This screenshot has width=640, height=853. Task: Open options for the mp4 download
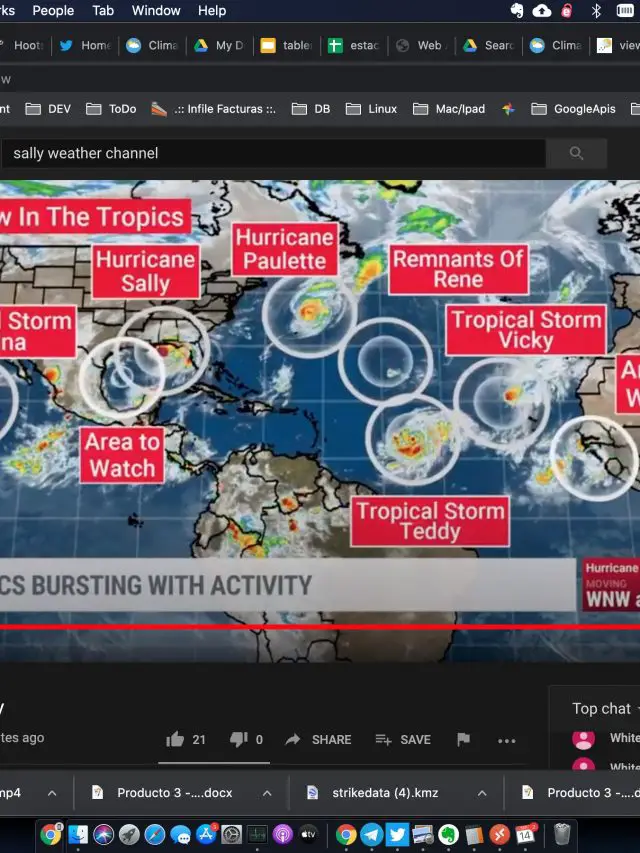(x=52, y=793)
